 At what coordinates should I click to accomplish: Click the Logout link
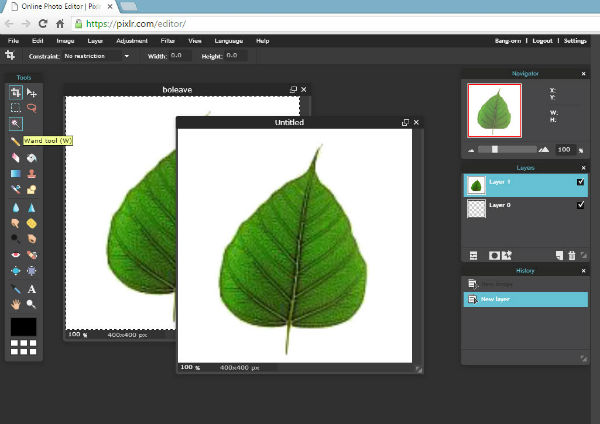pos(542,41)
